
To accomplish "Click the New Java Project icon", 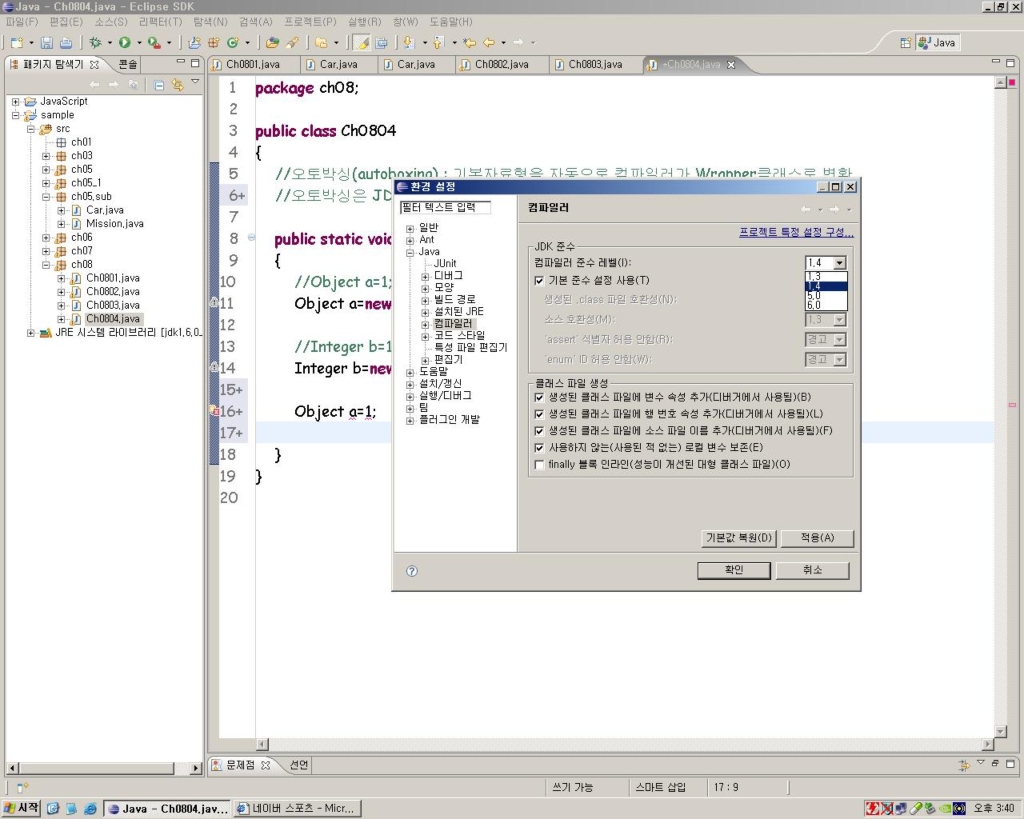I will (195, 42).
